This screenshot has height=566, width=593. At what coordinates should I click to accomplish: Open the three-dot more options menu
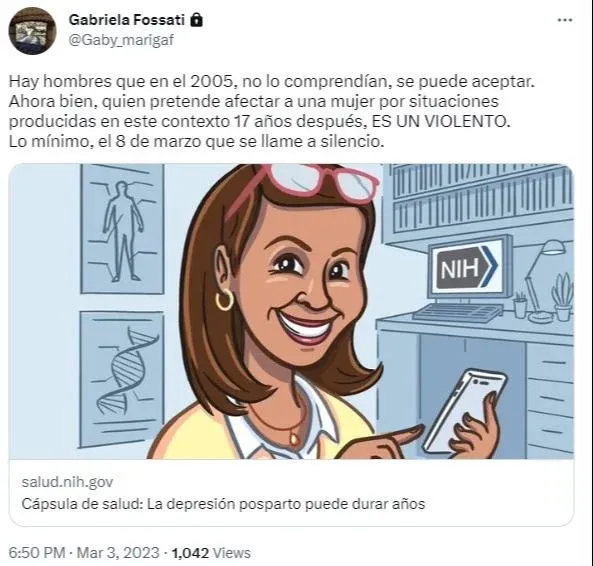565,20
